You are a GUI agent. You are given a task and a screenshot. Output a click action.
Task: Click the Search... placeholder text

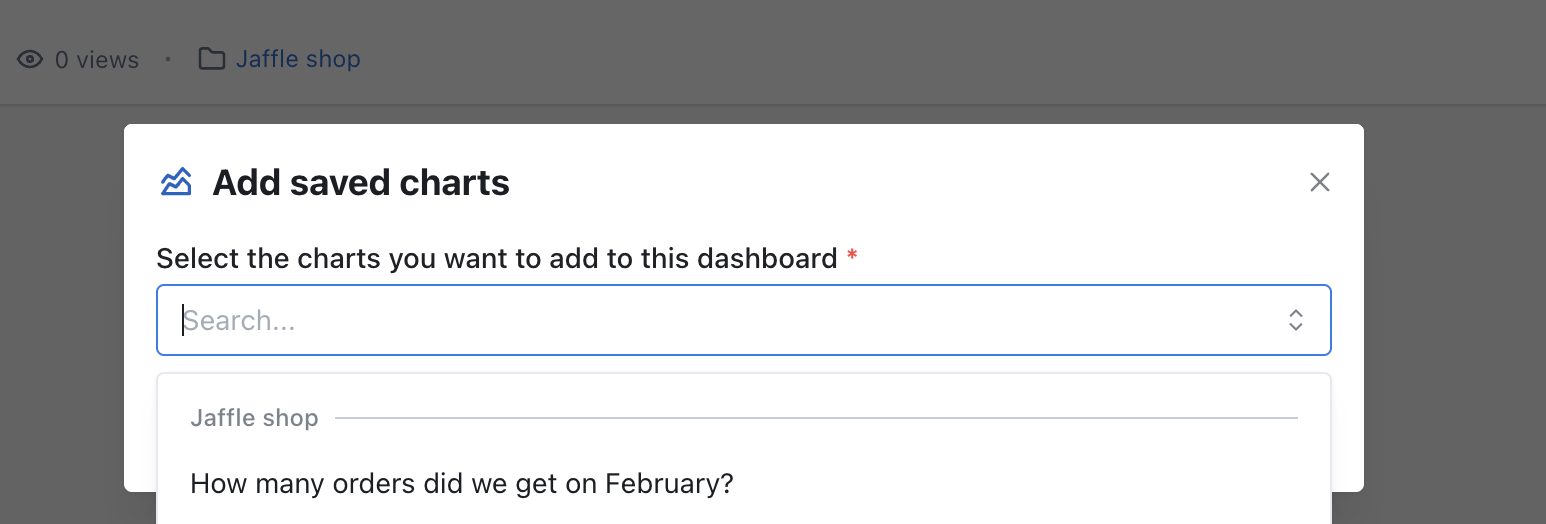click(240, 321)
